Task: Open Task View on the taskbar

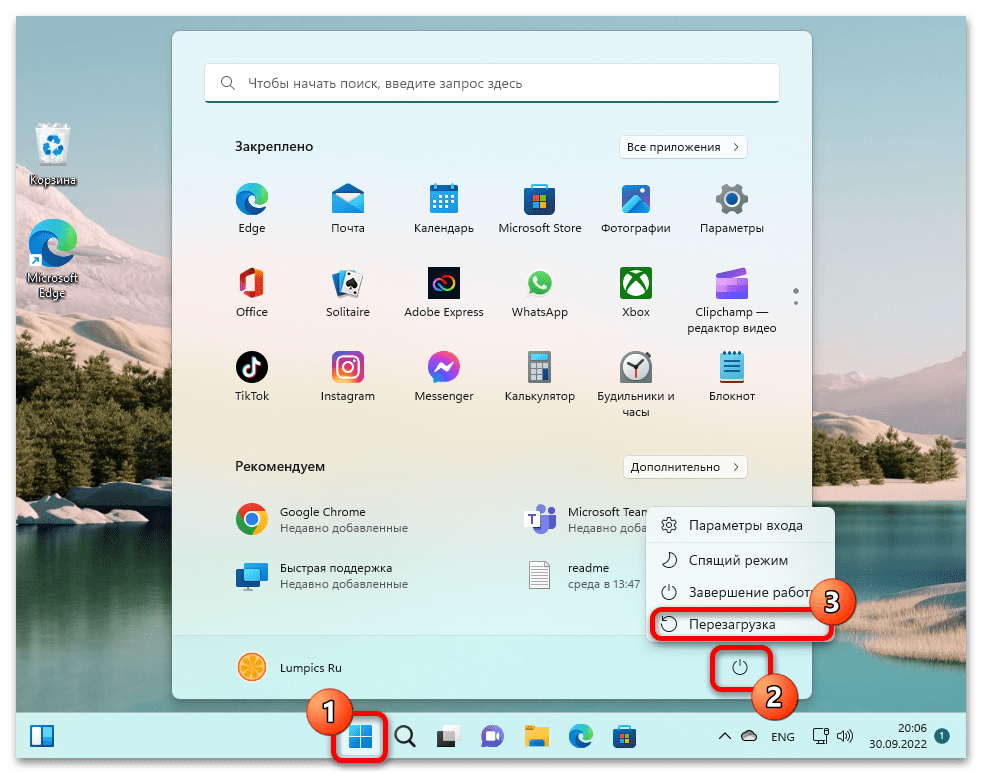Action: (x=448, y=736)
